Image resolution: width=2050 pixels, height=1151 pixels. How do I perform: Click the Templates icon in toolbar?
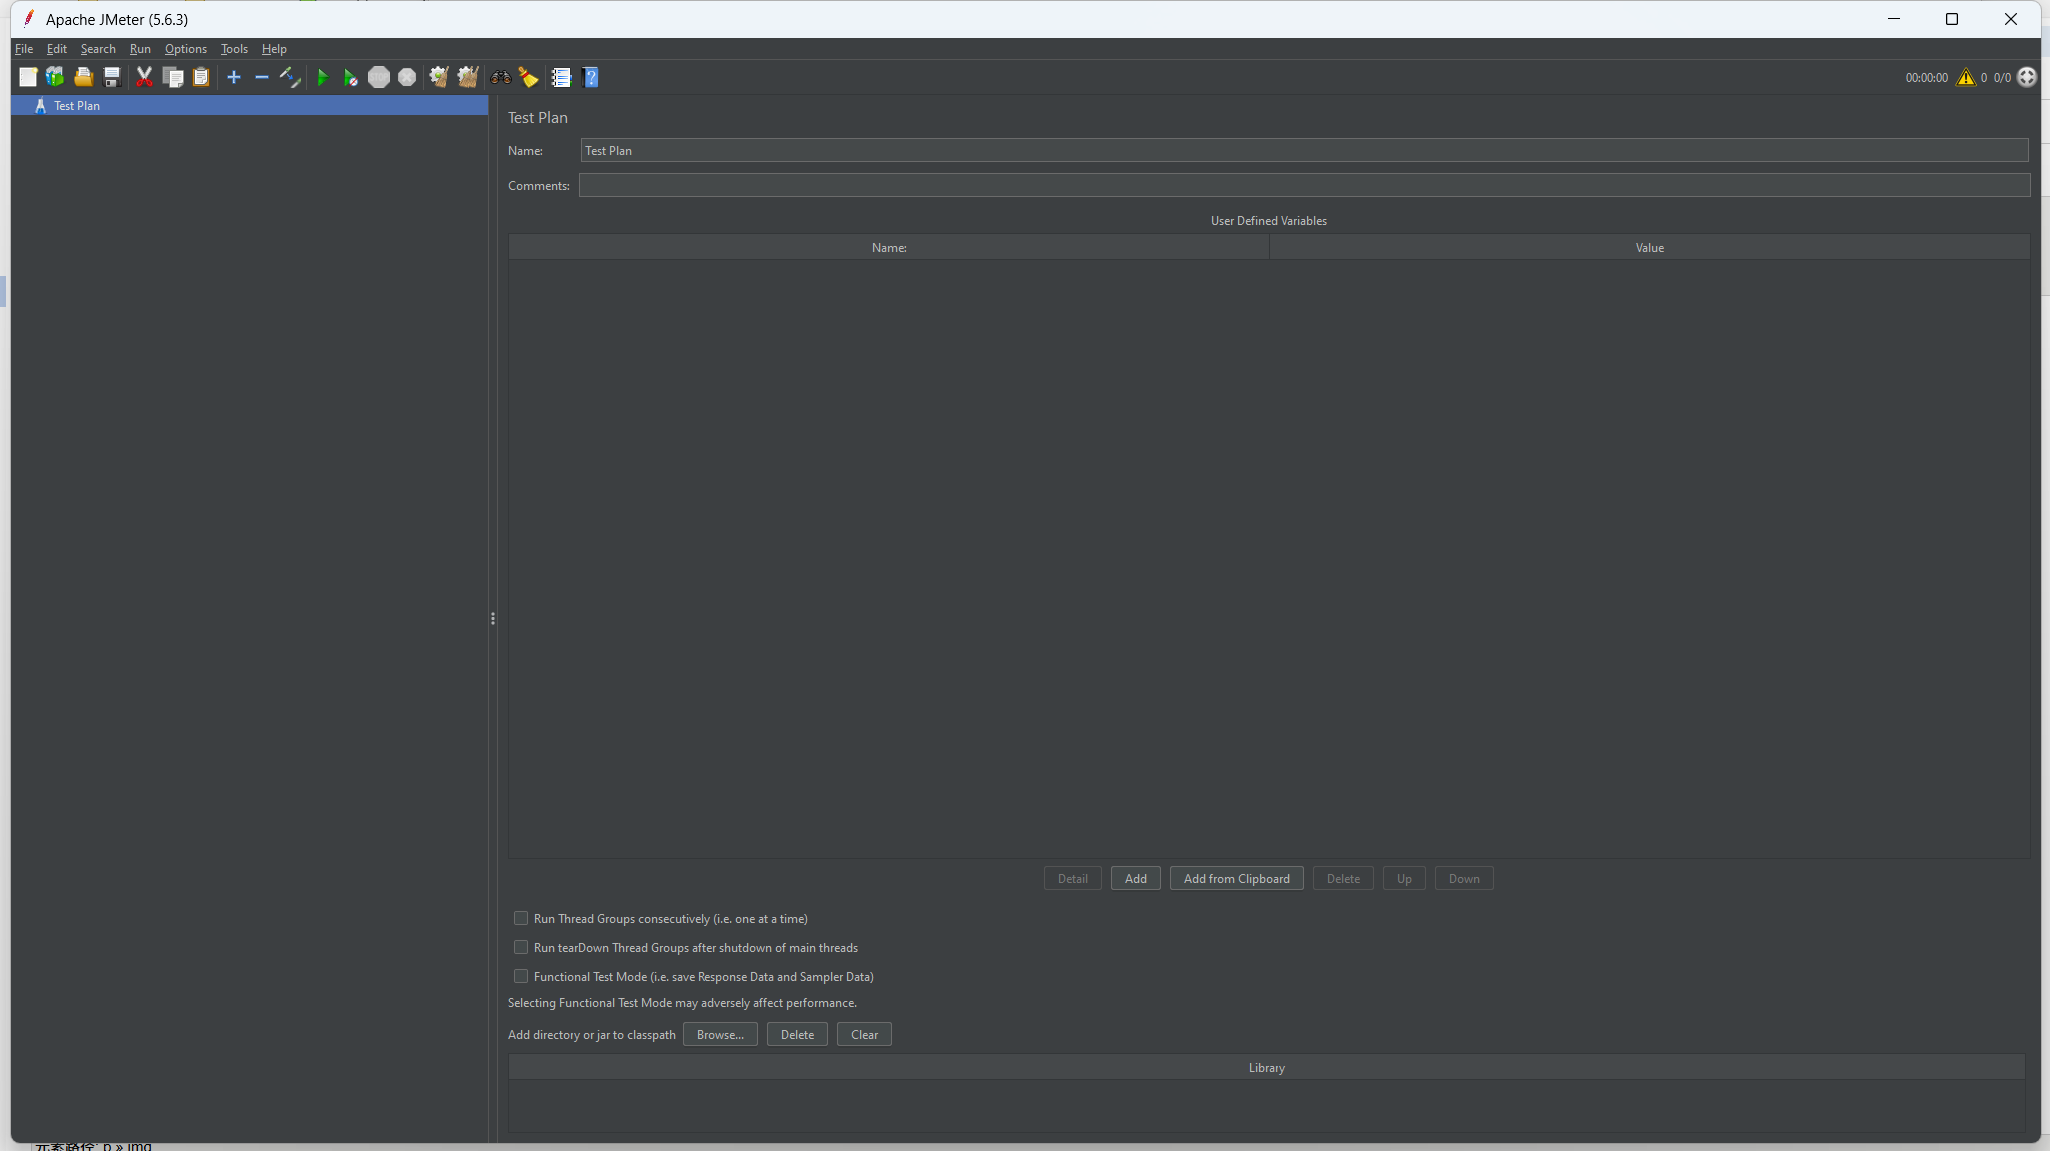point(55,77)
